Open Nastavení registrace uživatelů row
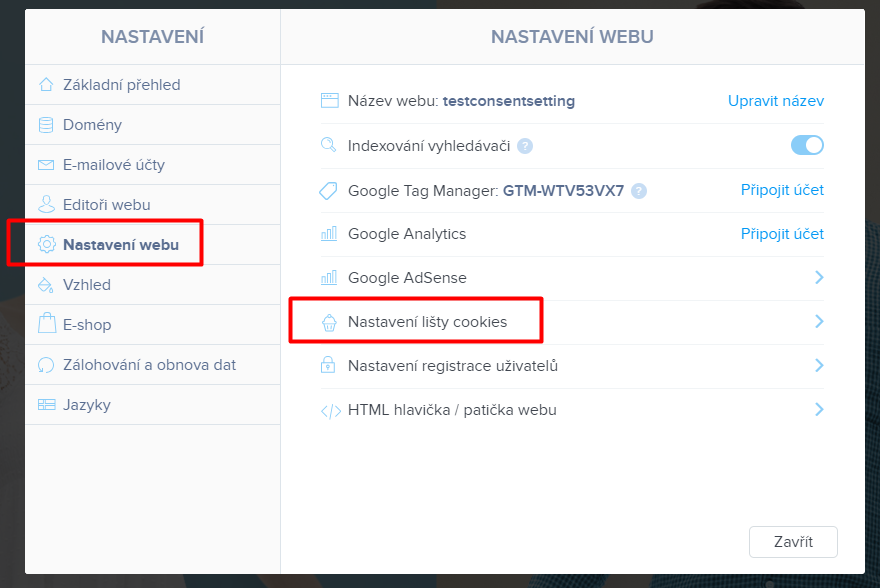Image resolution: width=880 pixels, height=588 pixels. [572, 366]
